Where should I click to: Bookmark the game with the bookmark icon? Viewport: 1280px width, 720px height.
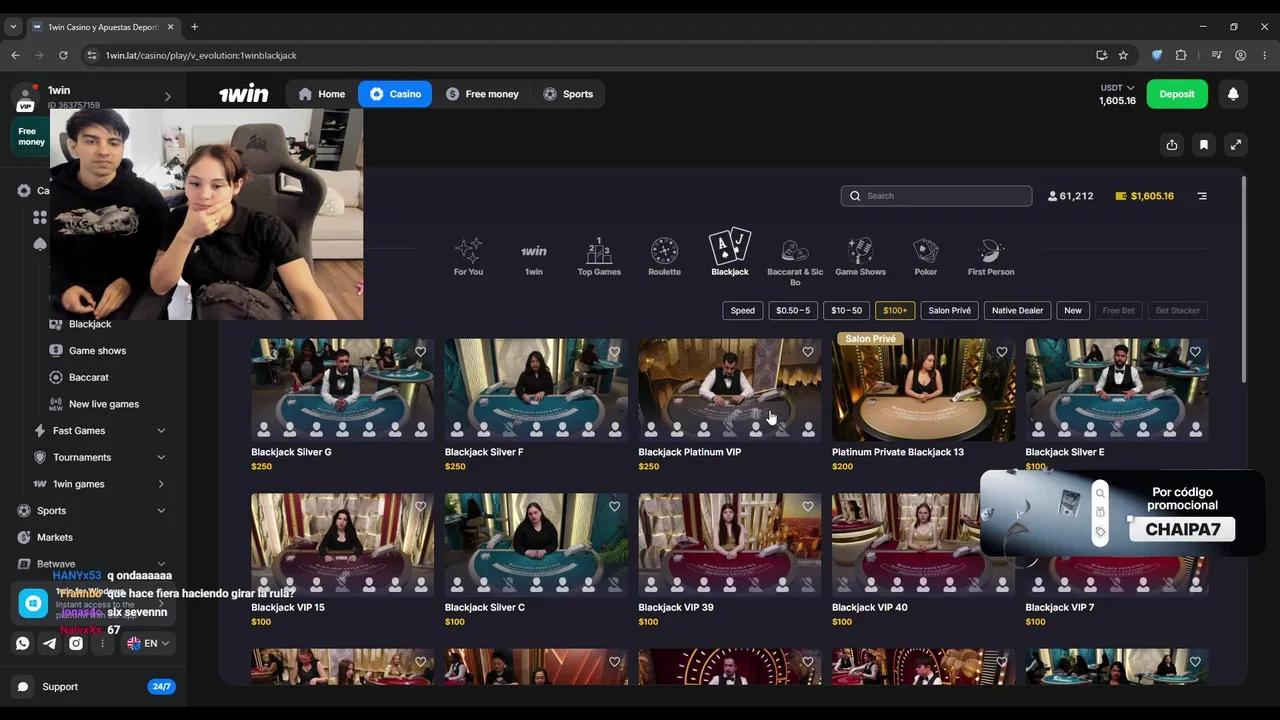1204,145
